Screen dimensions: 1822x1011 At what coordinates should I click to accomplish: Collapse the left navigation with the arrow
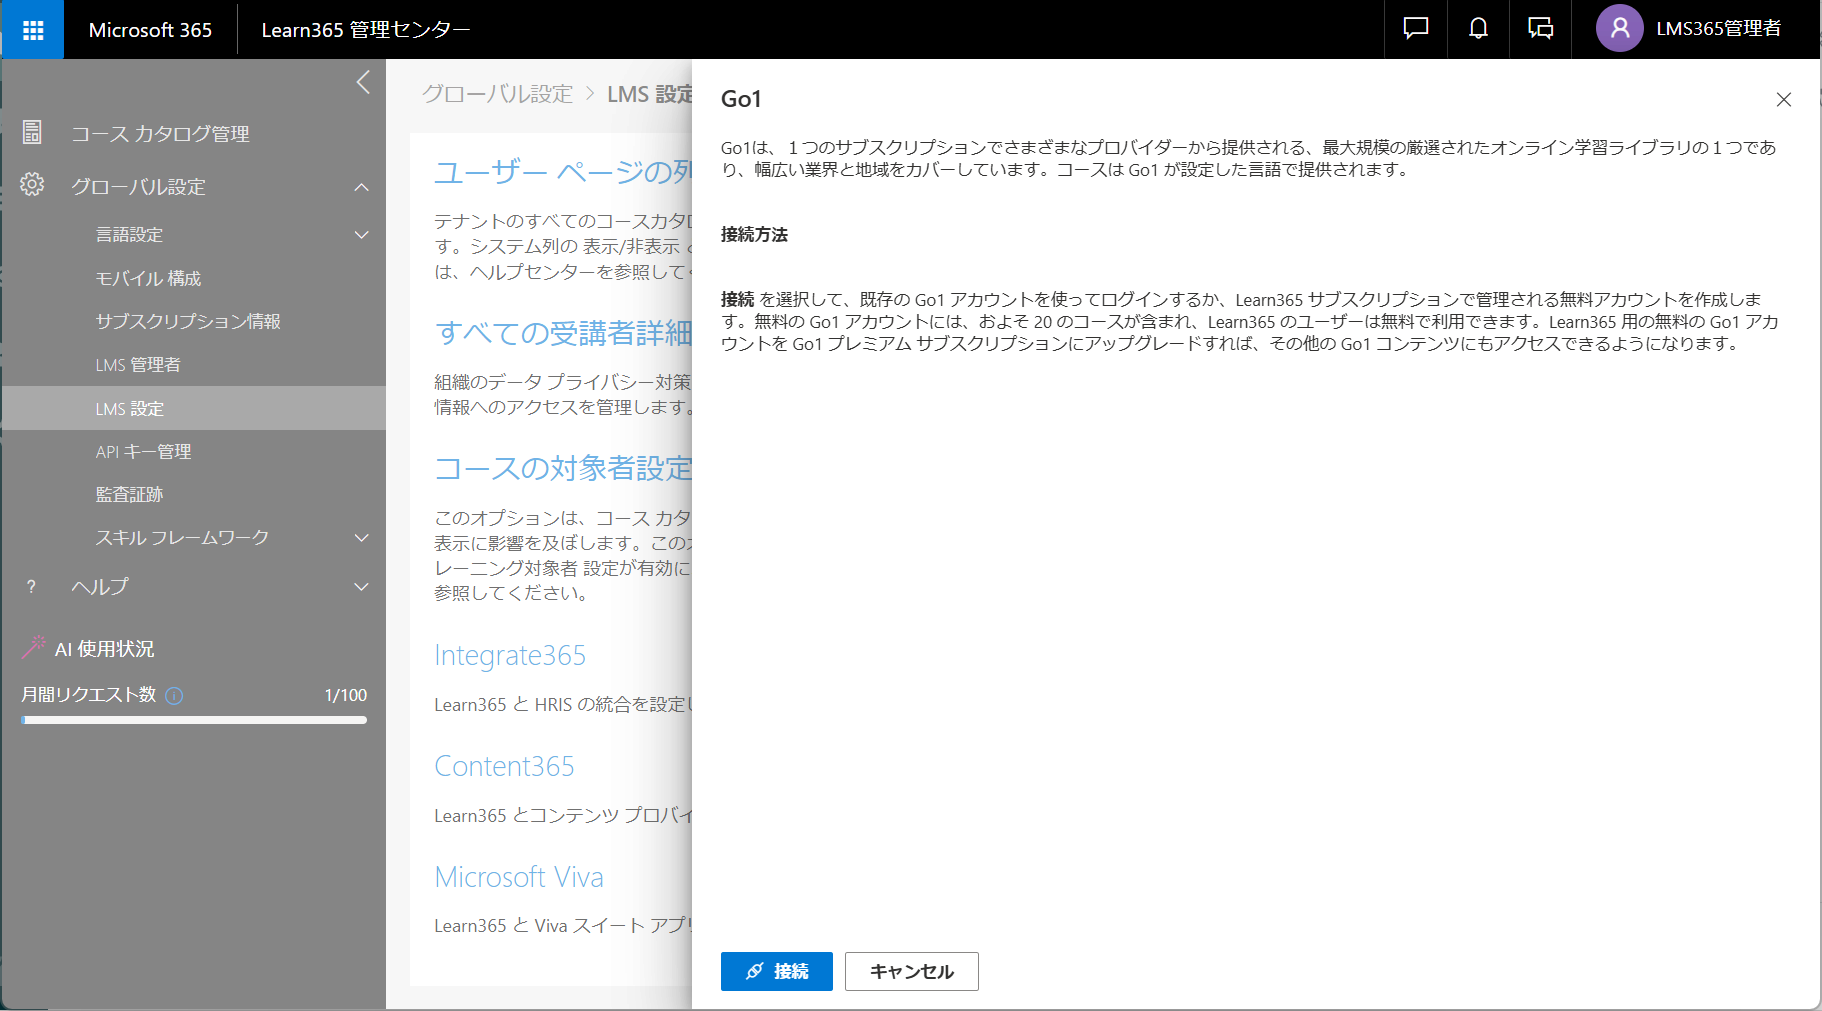tap(363, 83)
